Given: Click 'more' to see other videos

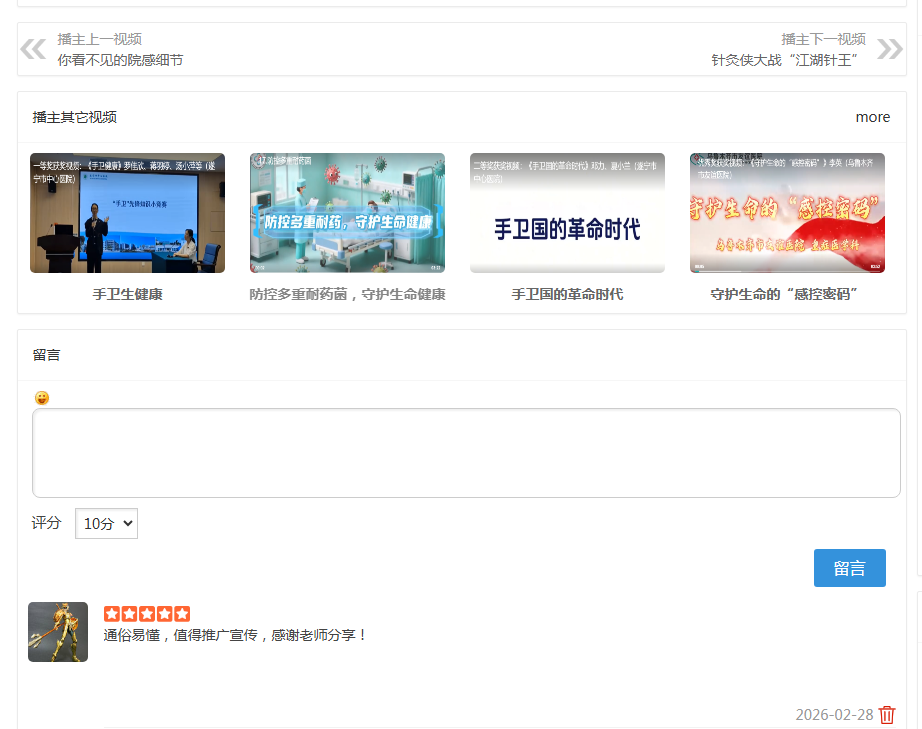Looking at the screenshot, I should click(872, 117).
